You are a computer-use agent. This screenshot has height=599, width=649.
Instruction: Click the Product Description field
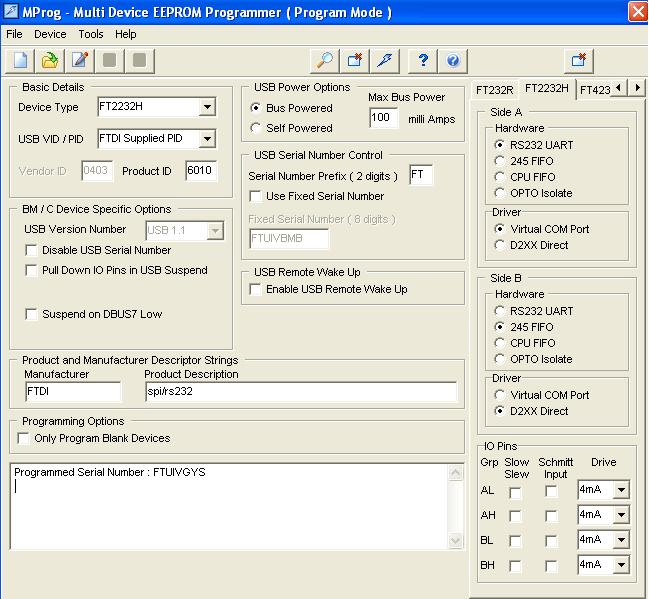tap(301, 392)
